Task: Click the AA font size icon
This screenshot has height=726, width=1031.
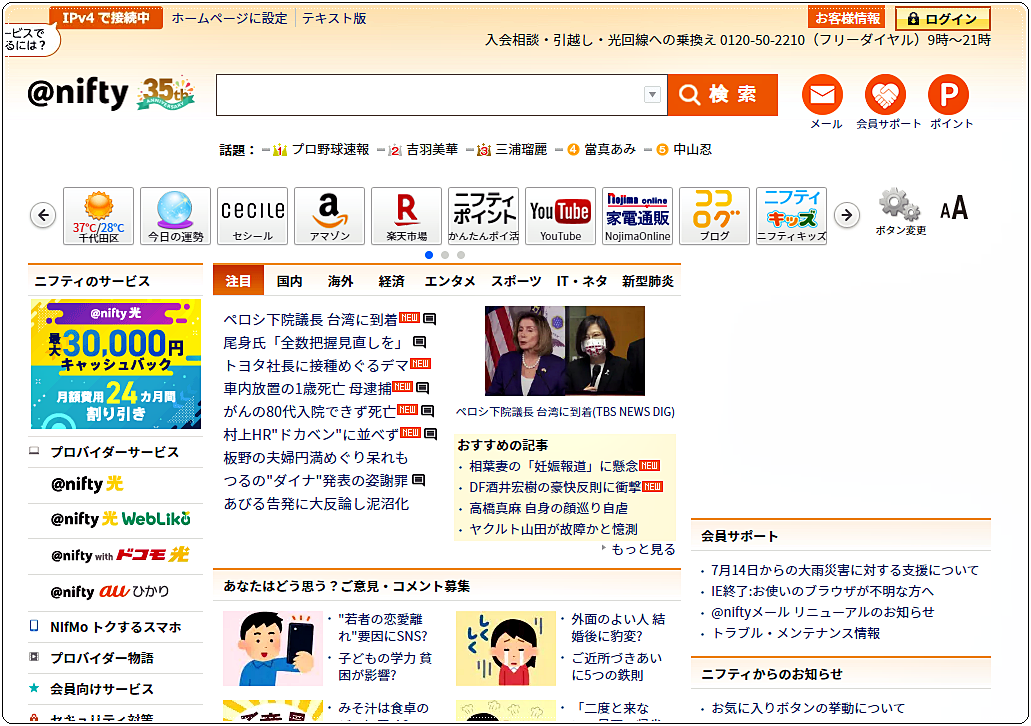Action: (x=954, y=208)
